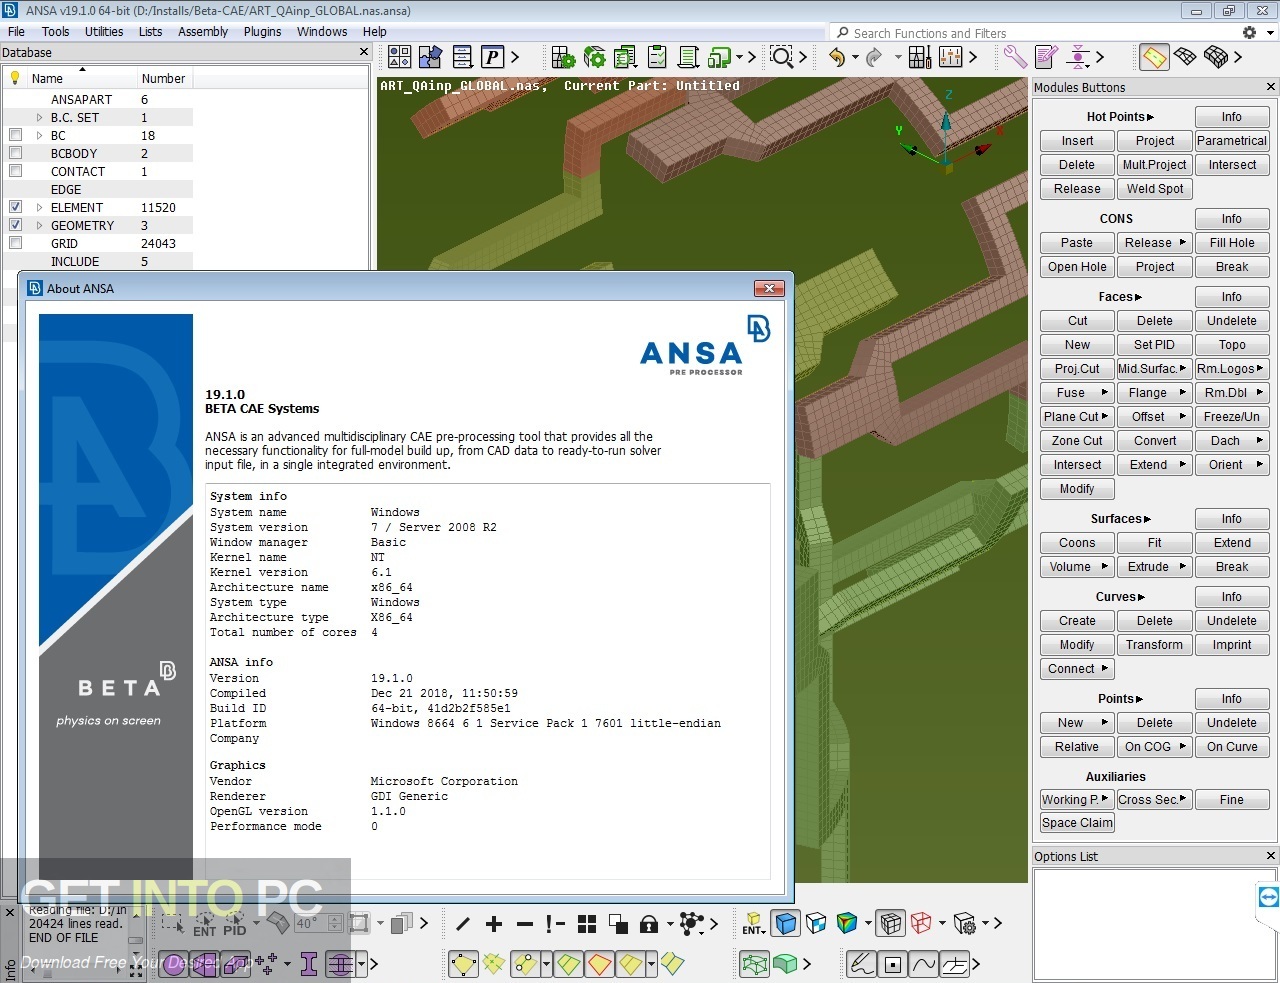Toggle the lightbulb visibility header in Database
Viewport: 1280px width, 983px height.
[15, 78]
